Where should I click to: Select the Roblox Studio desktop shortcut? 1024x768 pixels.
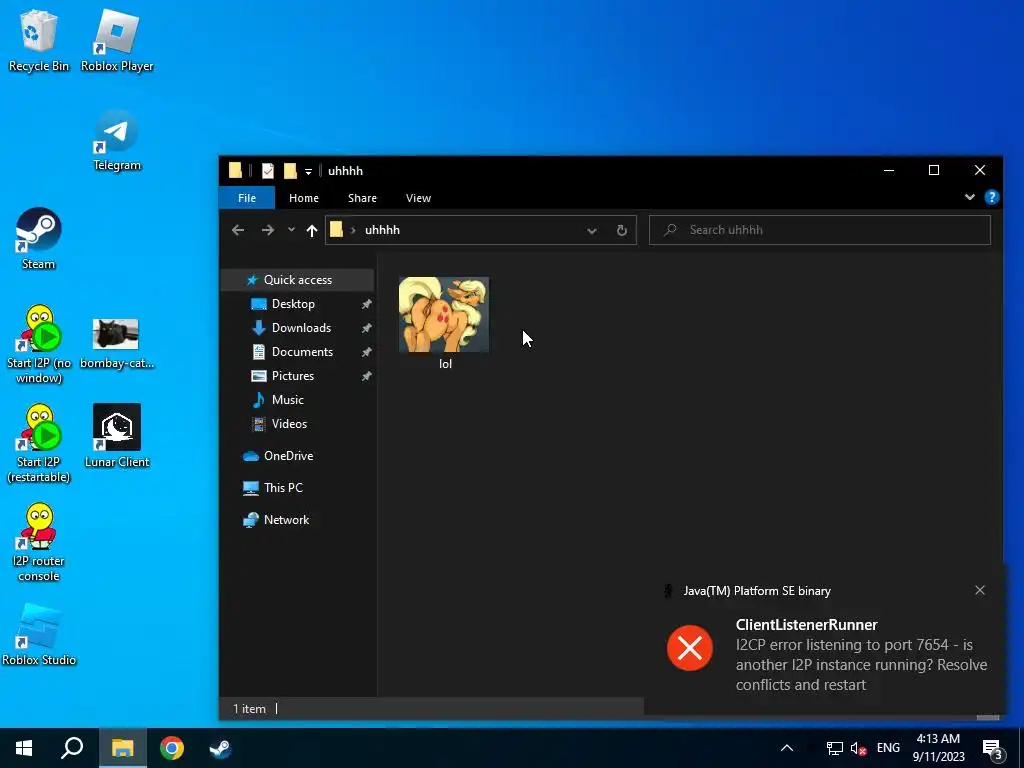(x=39, y=635)
